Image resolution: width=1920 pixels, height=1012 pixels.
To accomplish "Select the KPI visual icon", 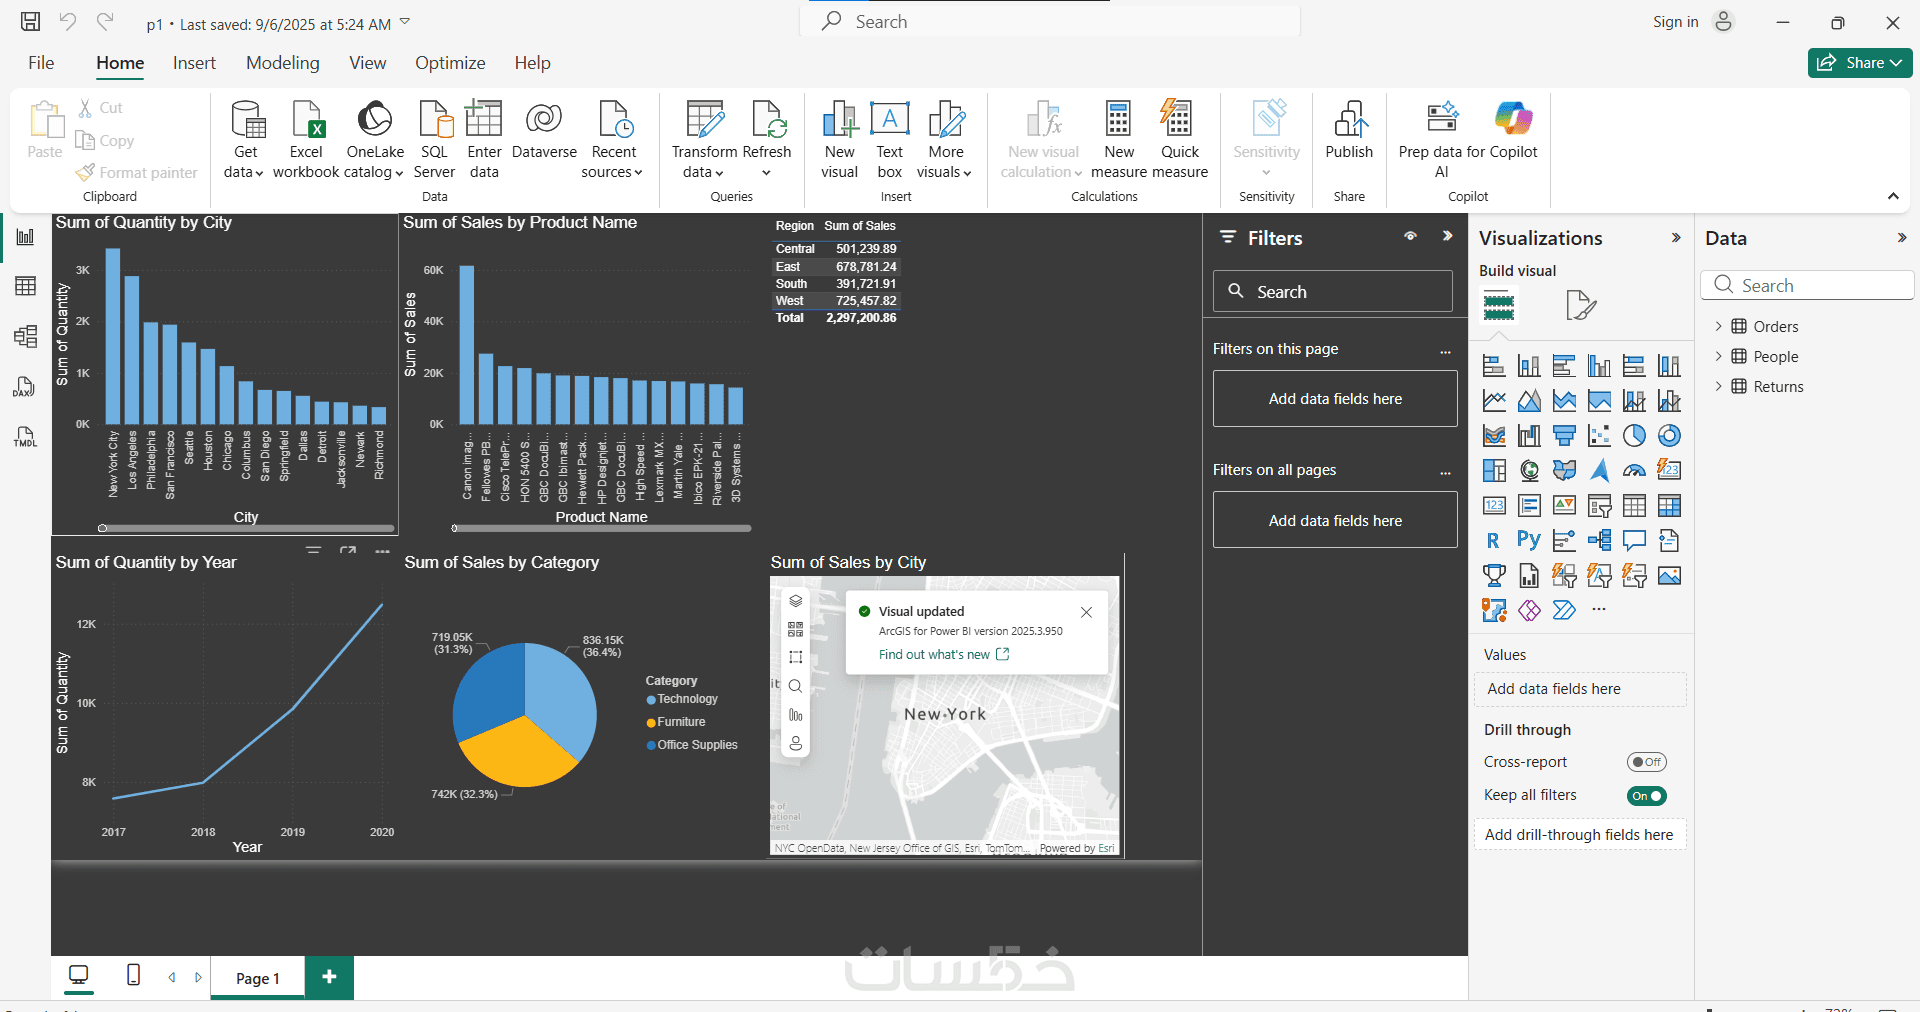I will pyautogui.click(x=1564, y=505).
